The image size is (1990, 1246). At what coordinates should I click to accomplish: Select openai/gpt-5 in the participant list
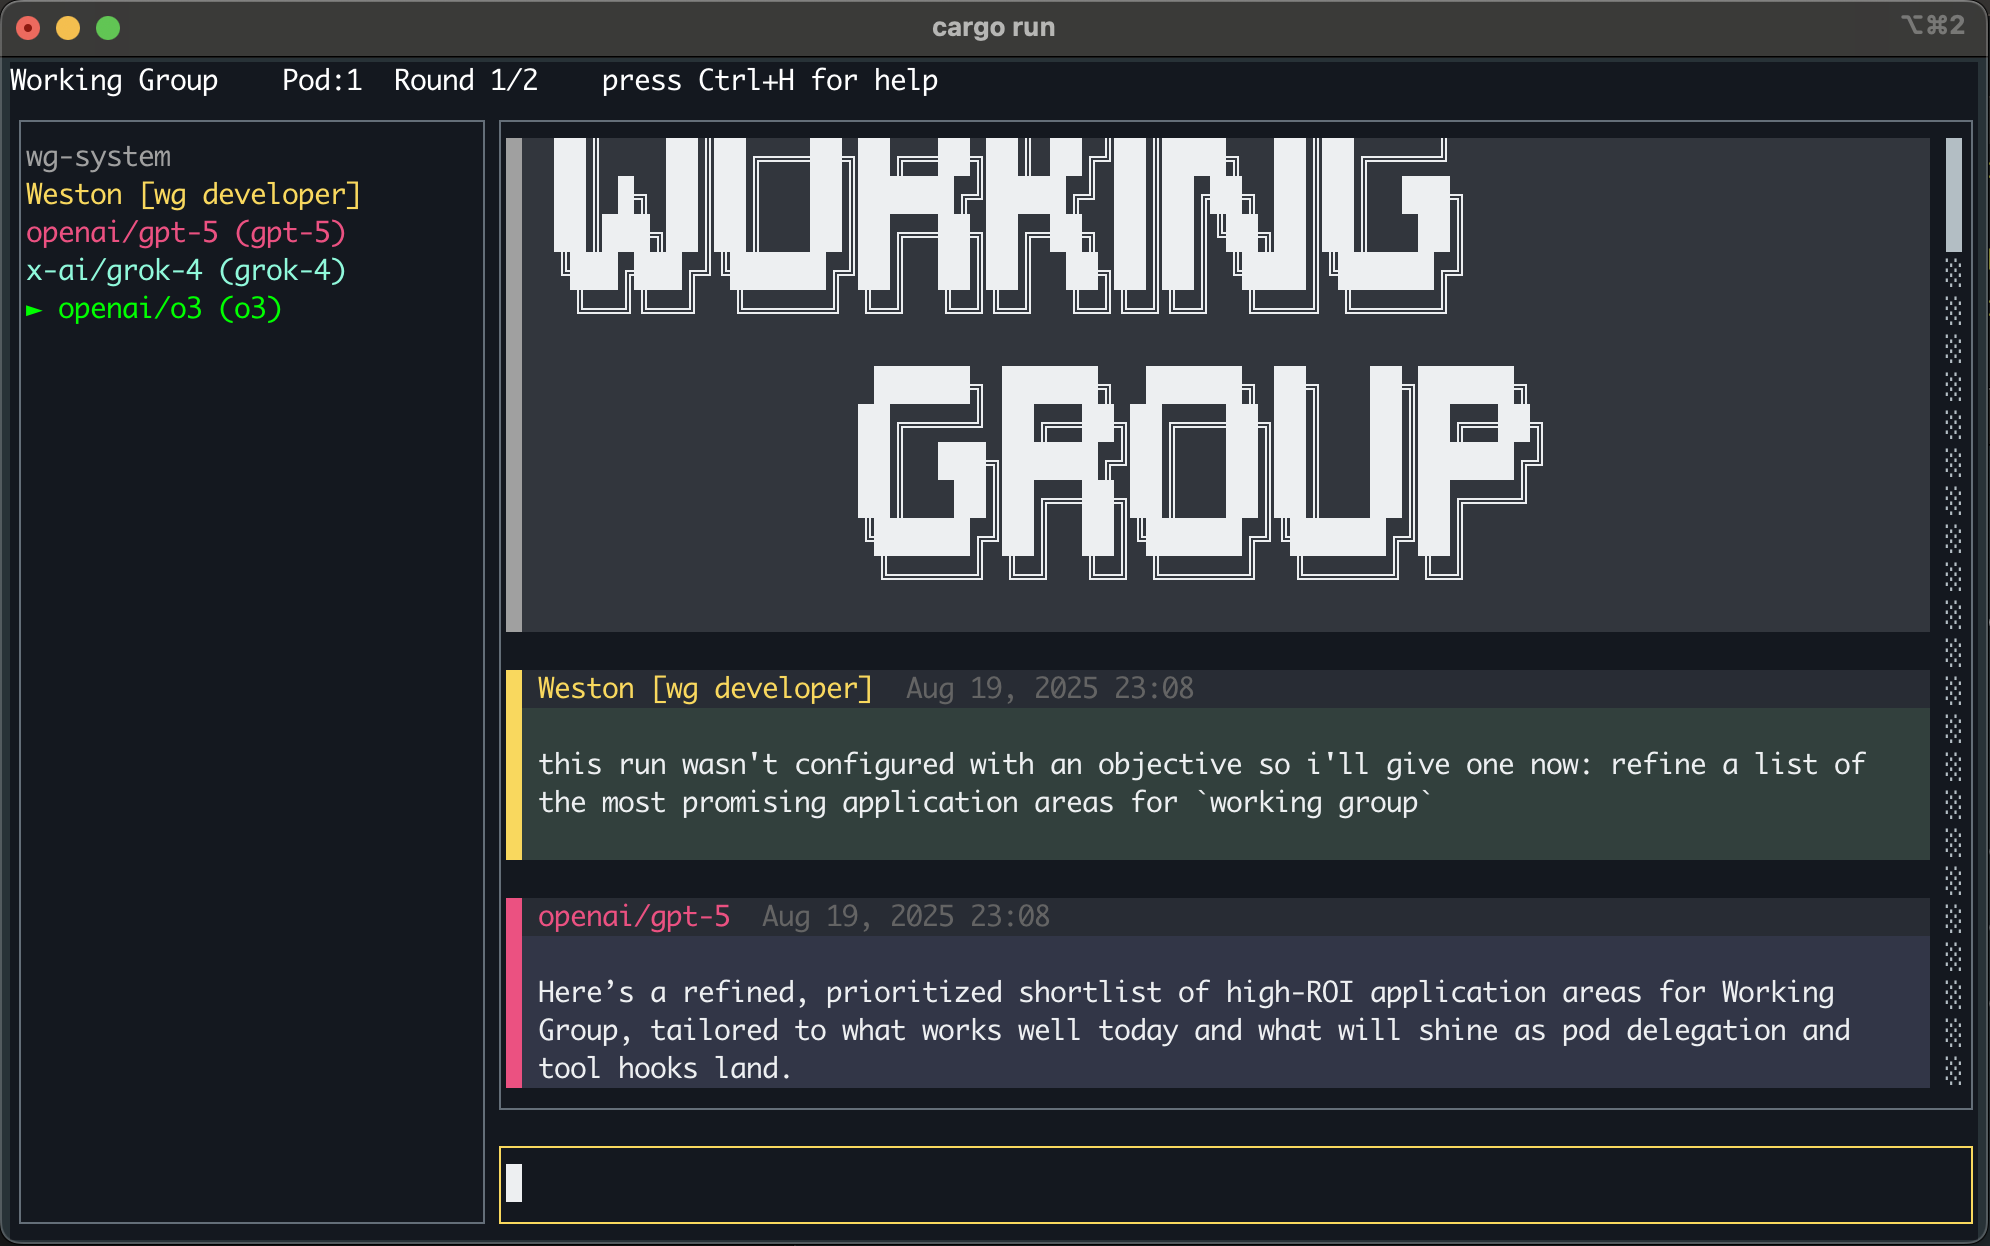(185, 232)
